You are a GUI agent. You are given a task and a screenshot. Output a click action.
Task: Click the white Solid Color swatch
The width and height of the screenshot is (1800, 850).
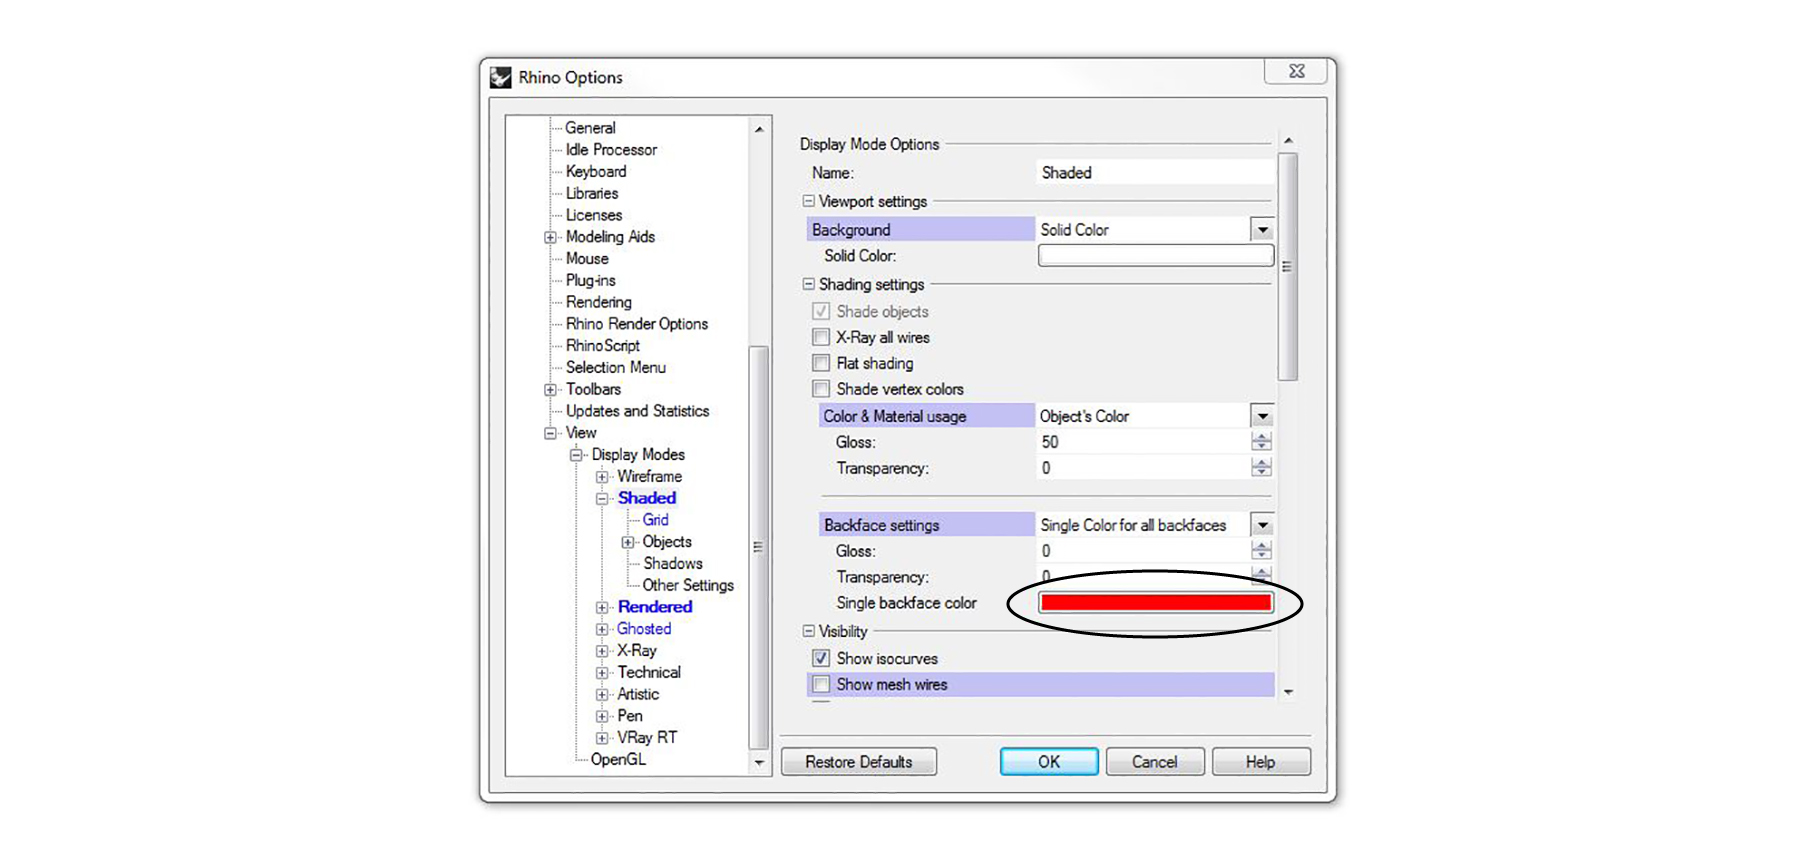coord(1156,256)
